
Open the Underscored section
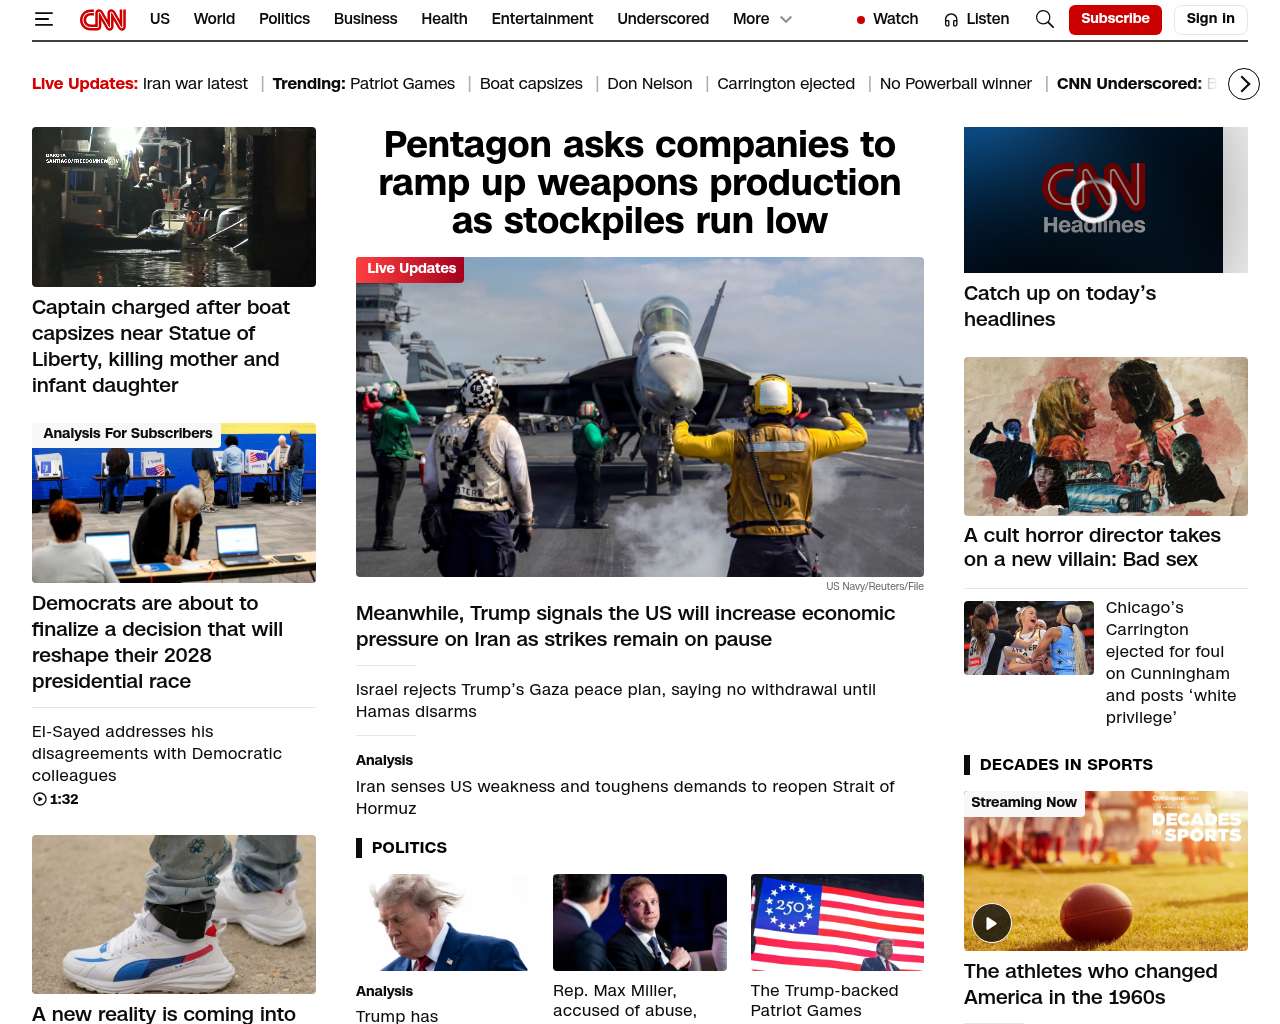pos(663,19)
